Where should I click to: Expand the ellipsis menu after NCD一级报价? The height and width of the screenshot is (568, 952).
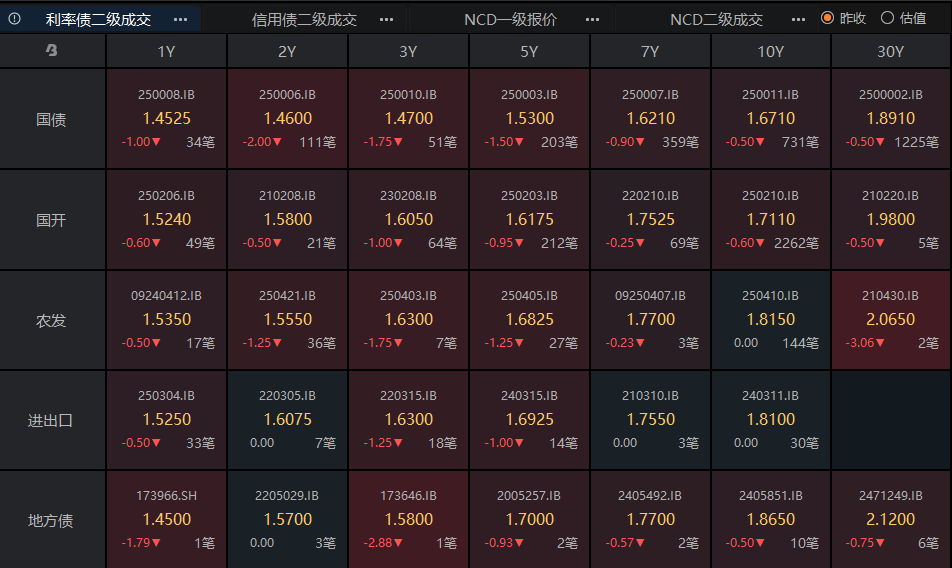pyautogui.click(x=592, y=19)
